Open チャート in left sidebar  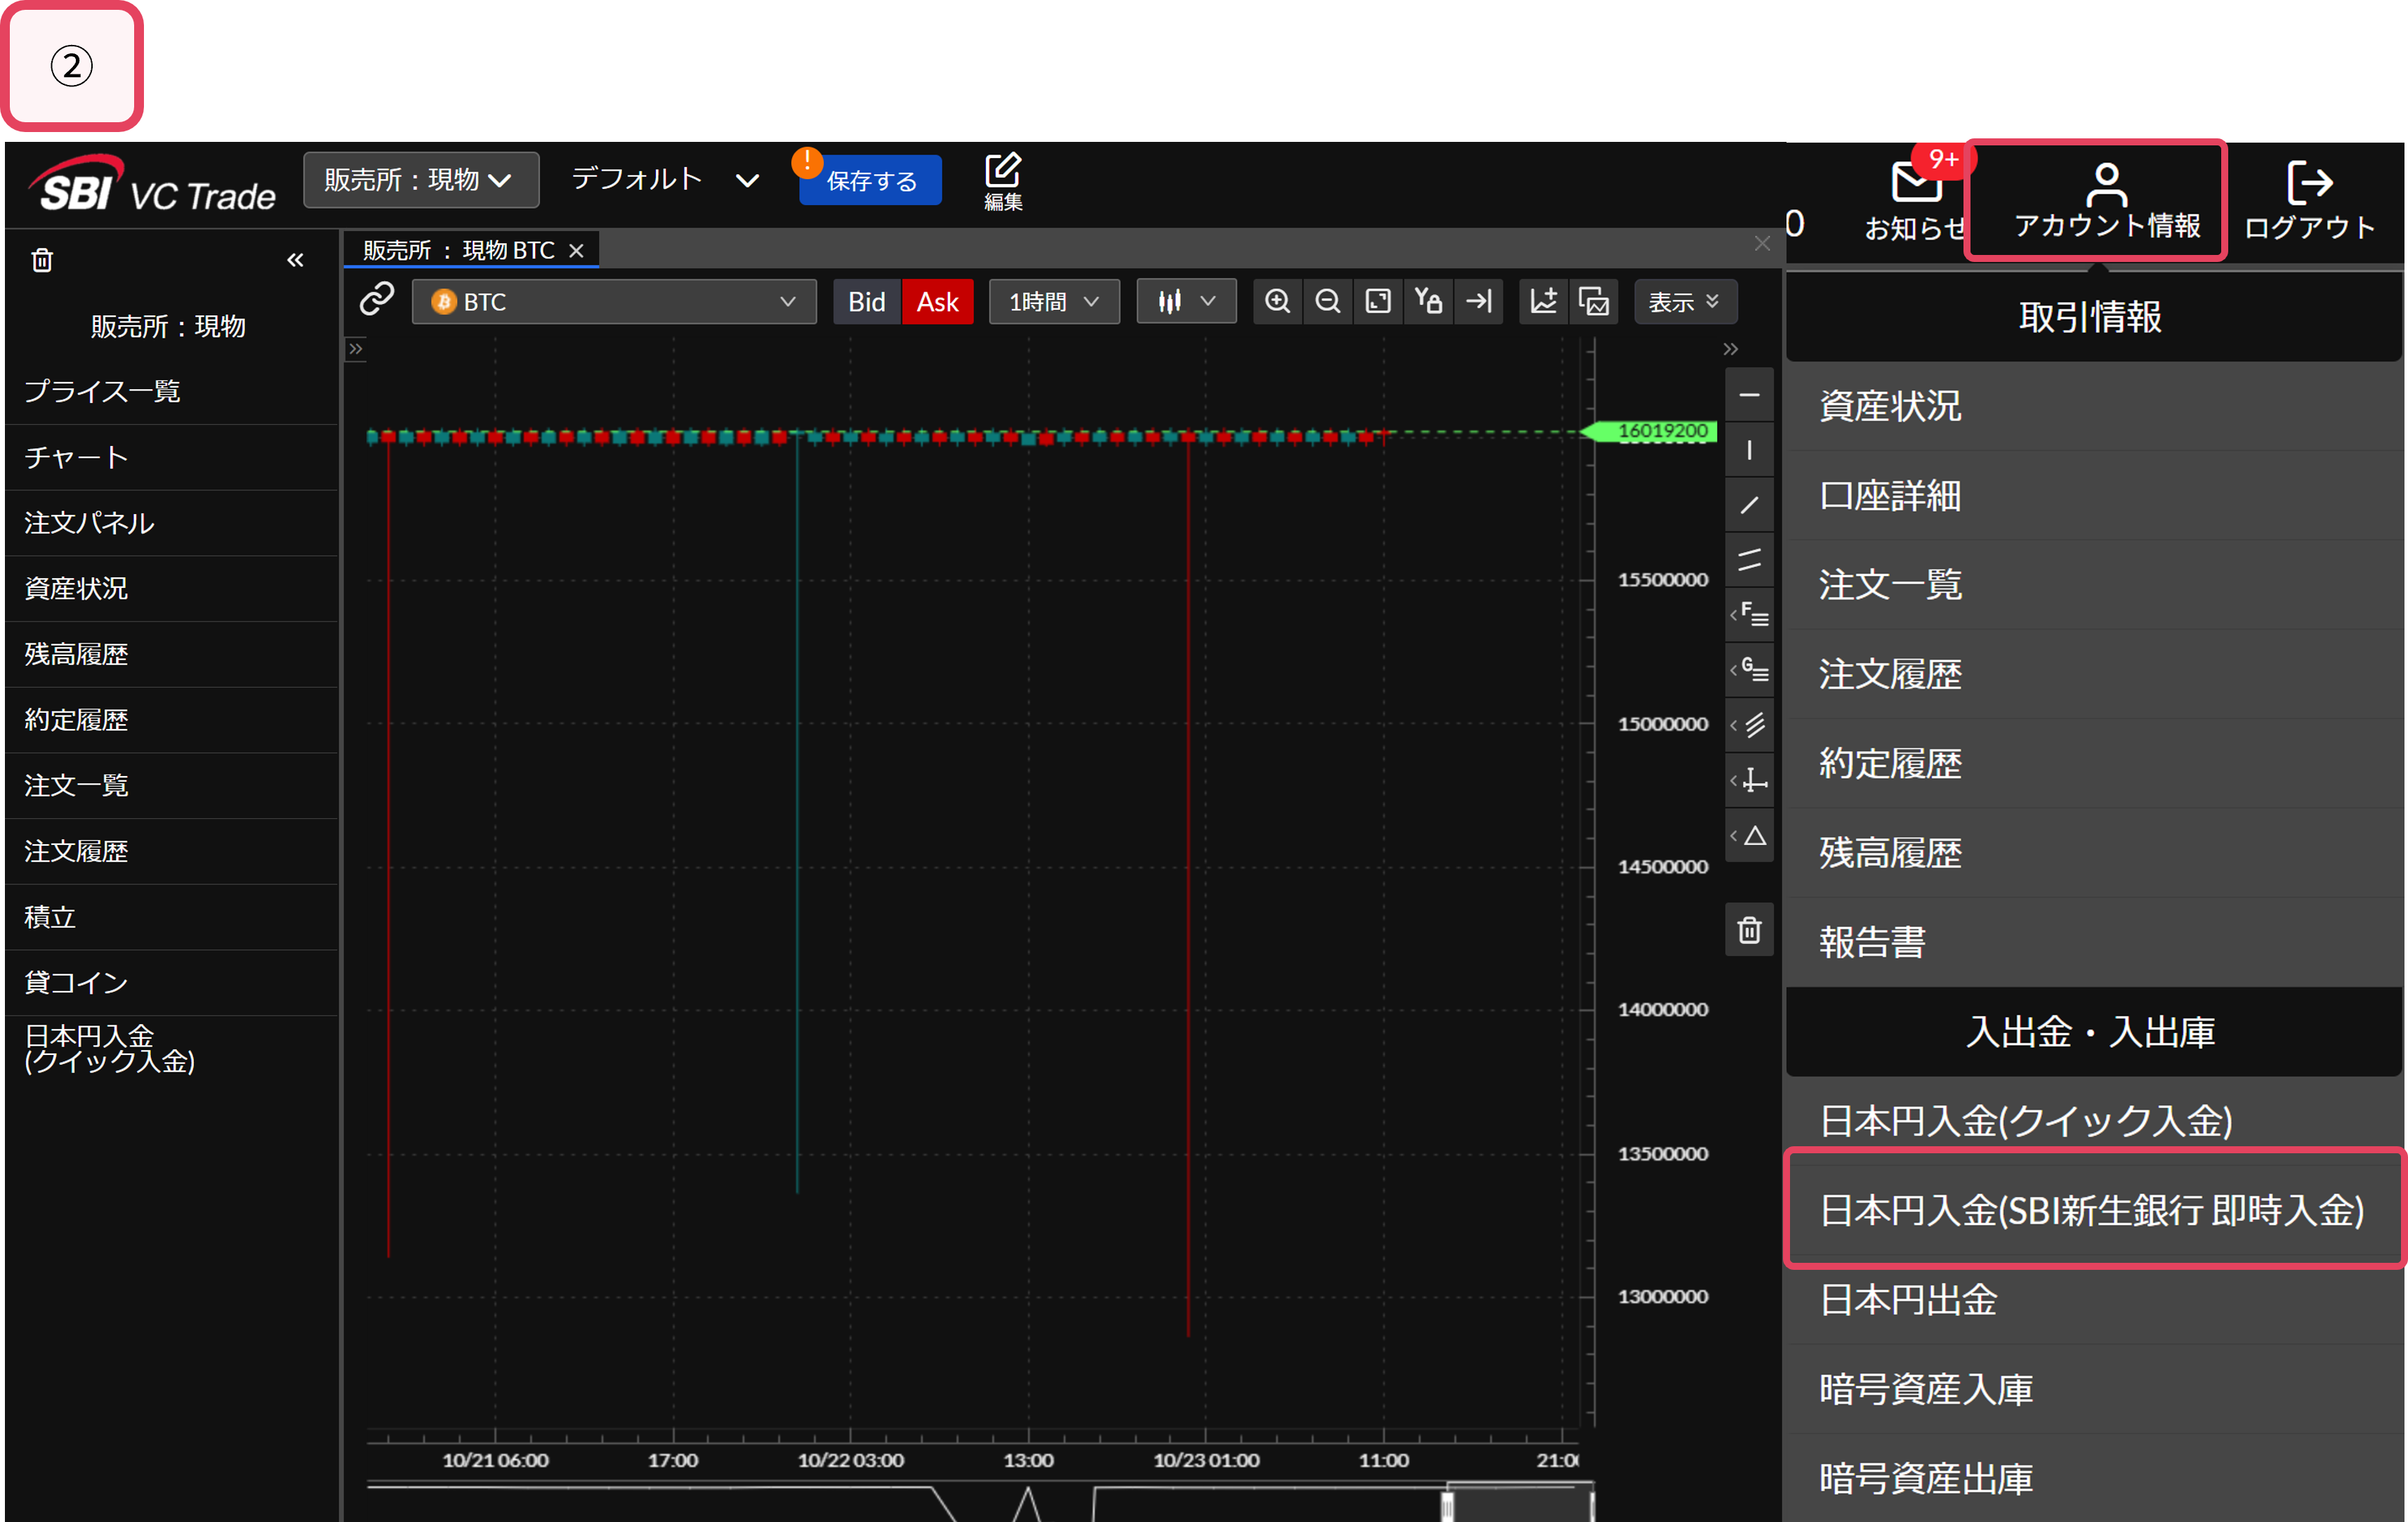pos(172,457)
